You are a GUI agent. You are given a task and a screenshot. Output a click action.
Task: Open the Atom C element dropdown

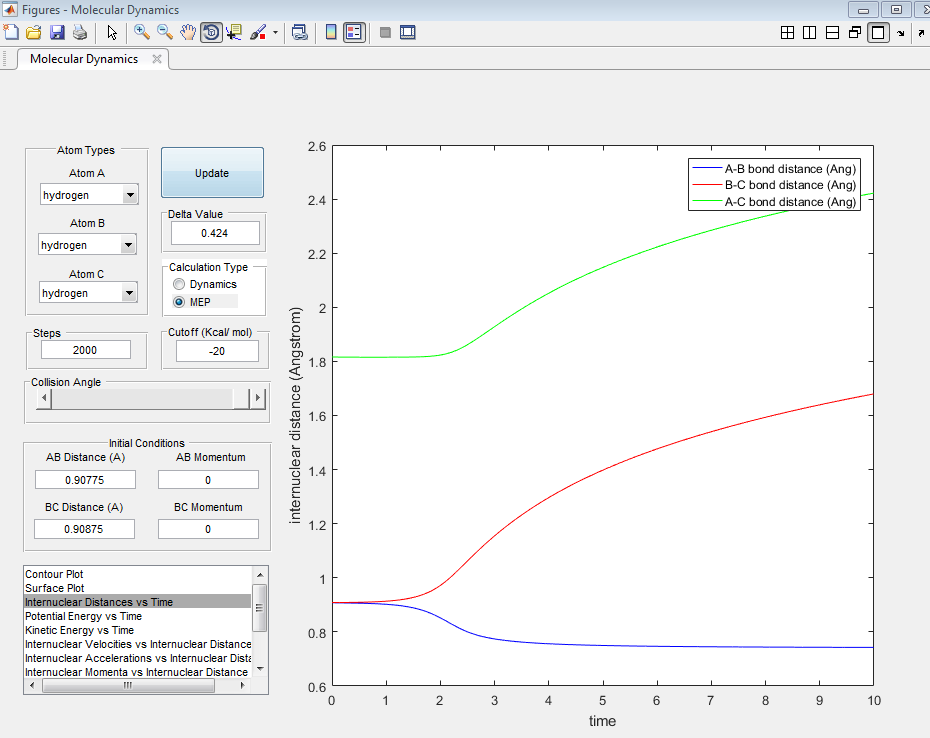[x=129, y=293]
